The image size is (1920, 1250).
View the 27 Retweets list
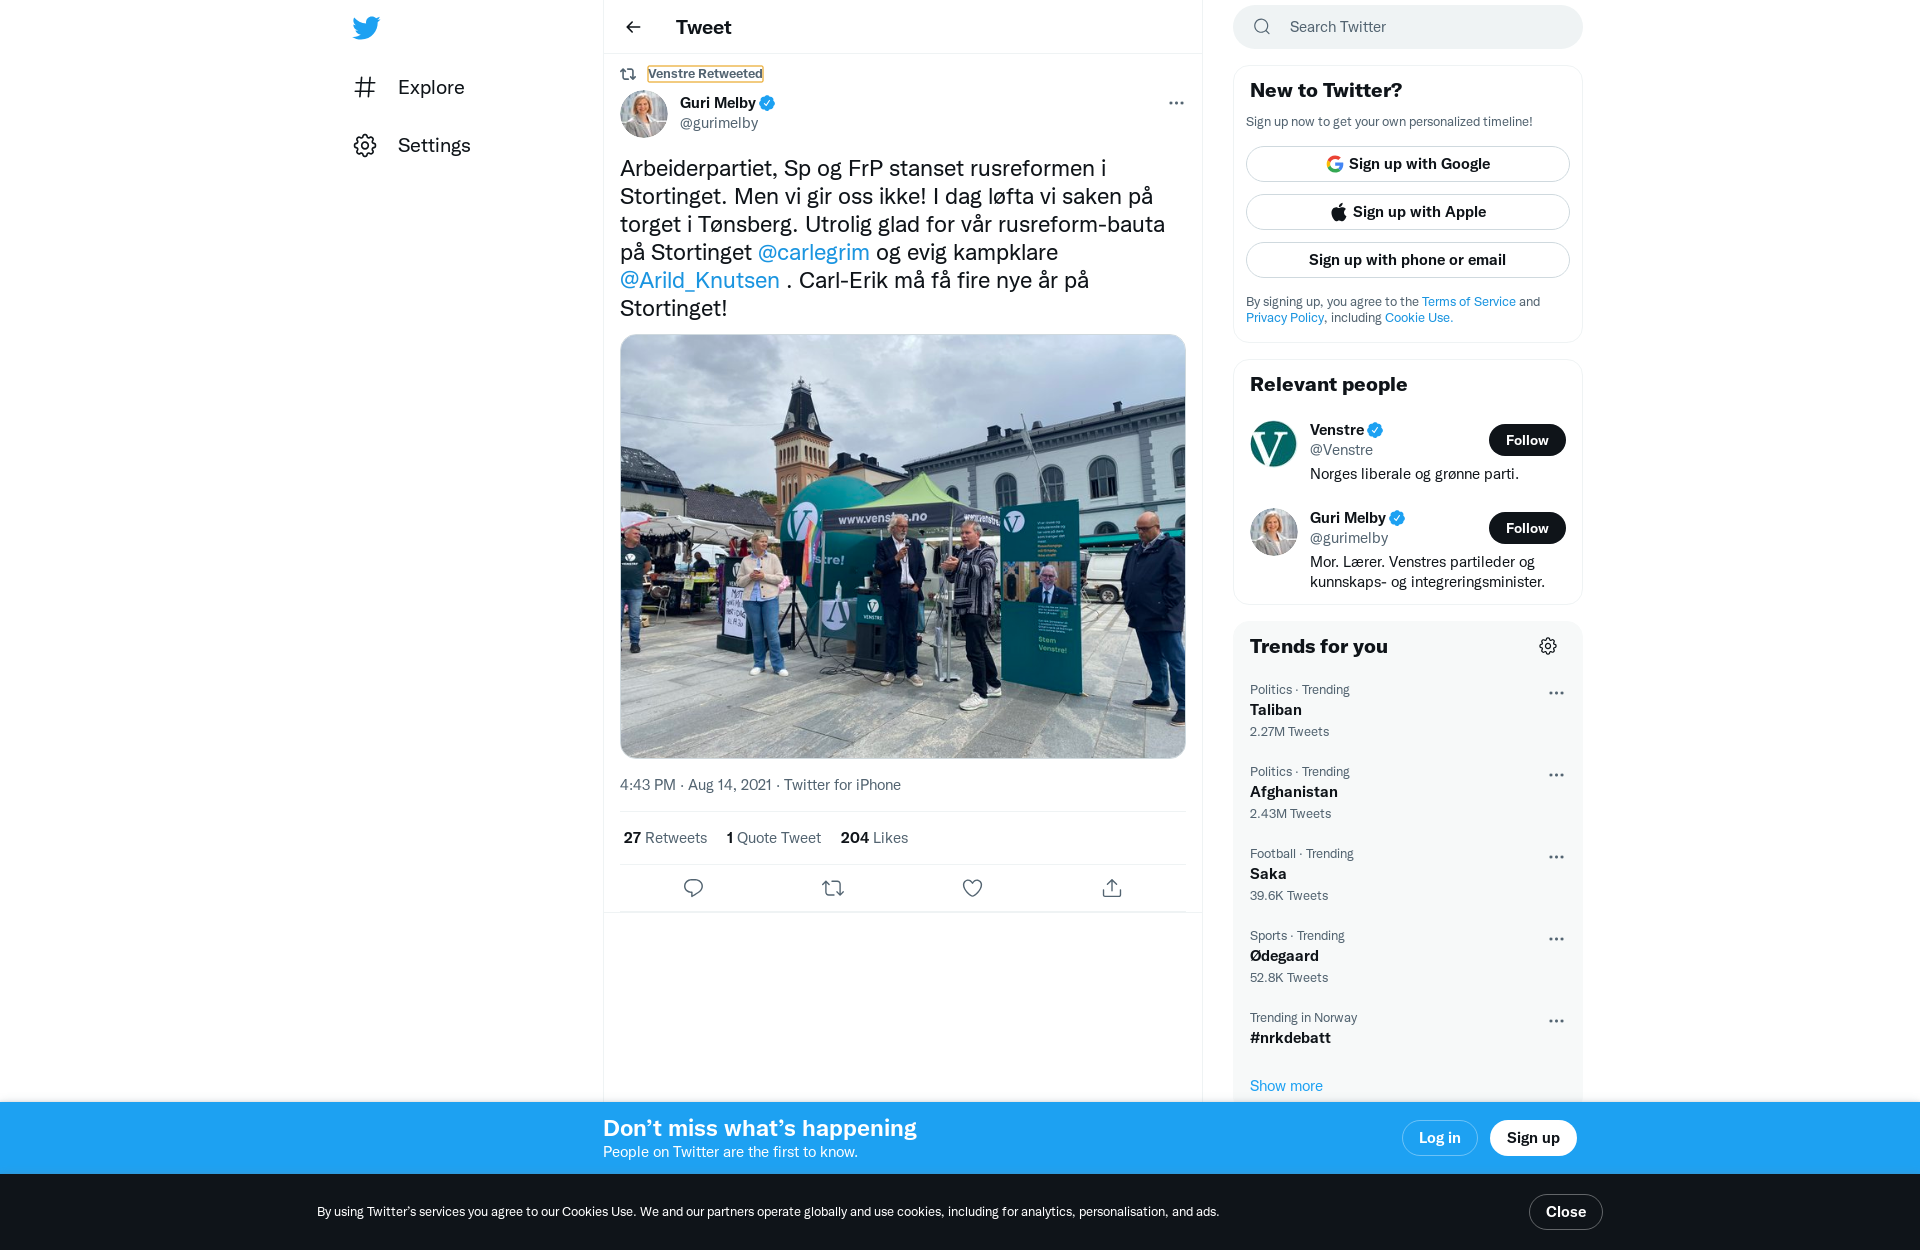click(x=665, y=838)
